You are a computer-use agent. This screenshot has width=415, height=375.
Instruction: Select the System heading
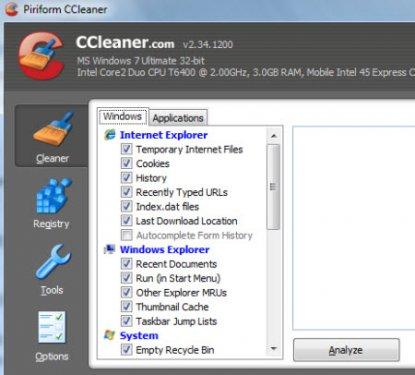click(x=139, y=335)
